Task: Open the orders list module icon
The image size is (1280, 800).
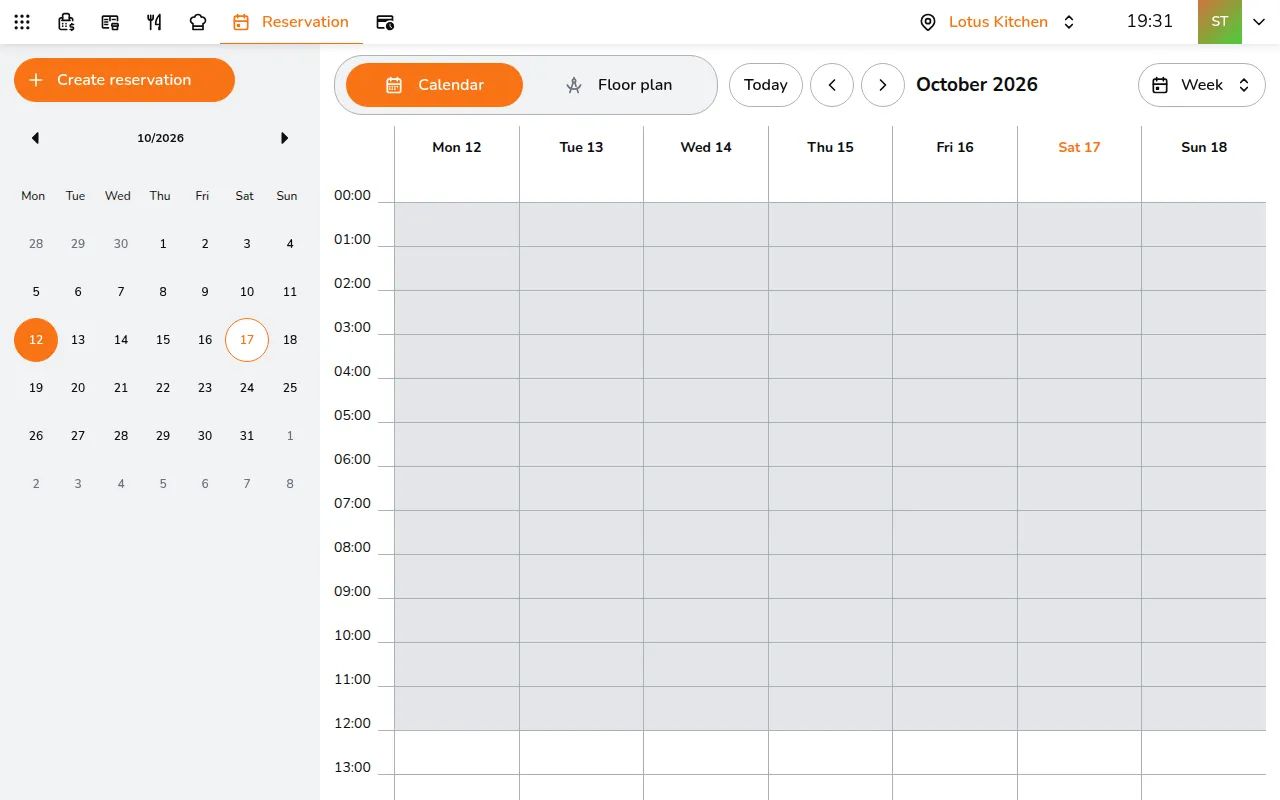Action: pos(110,22)
